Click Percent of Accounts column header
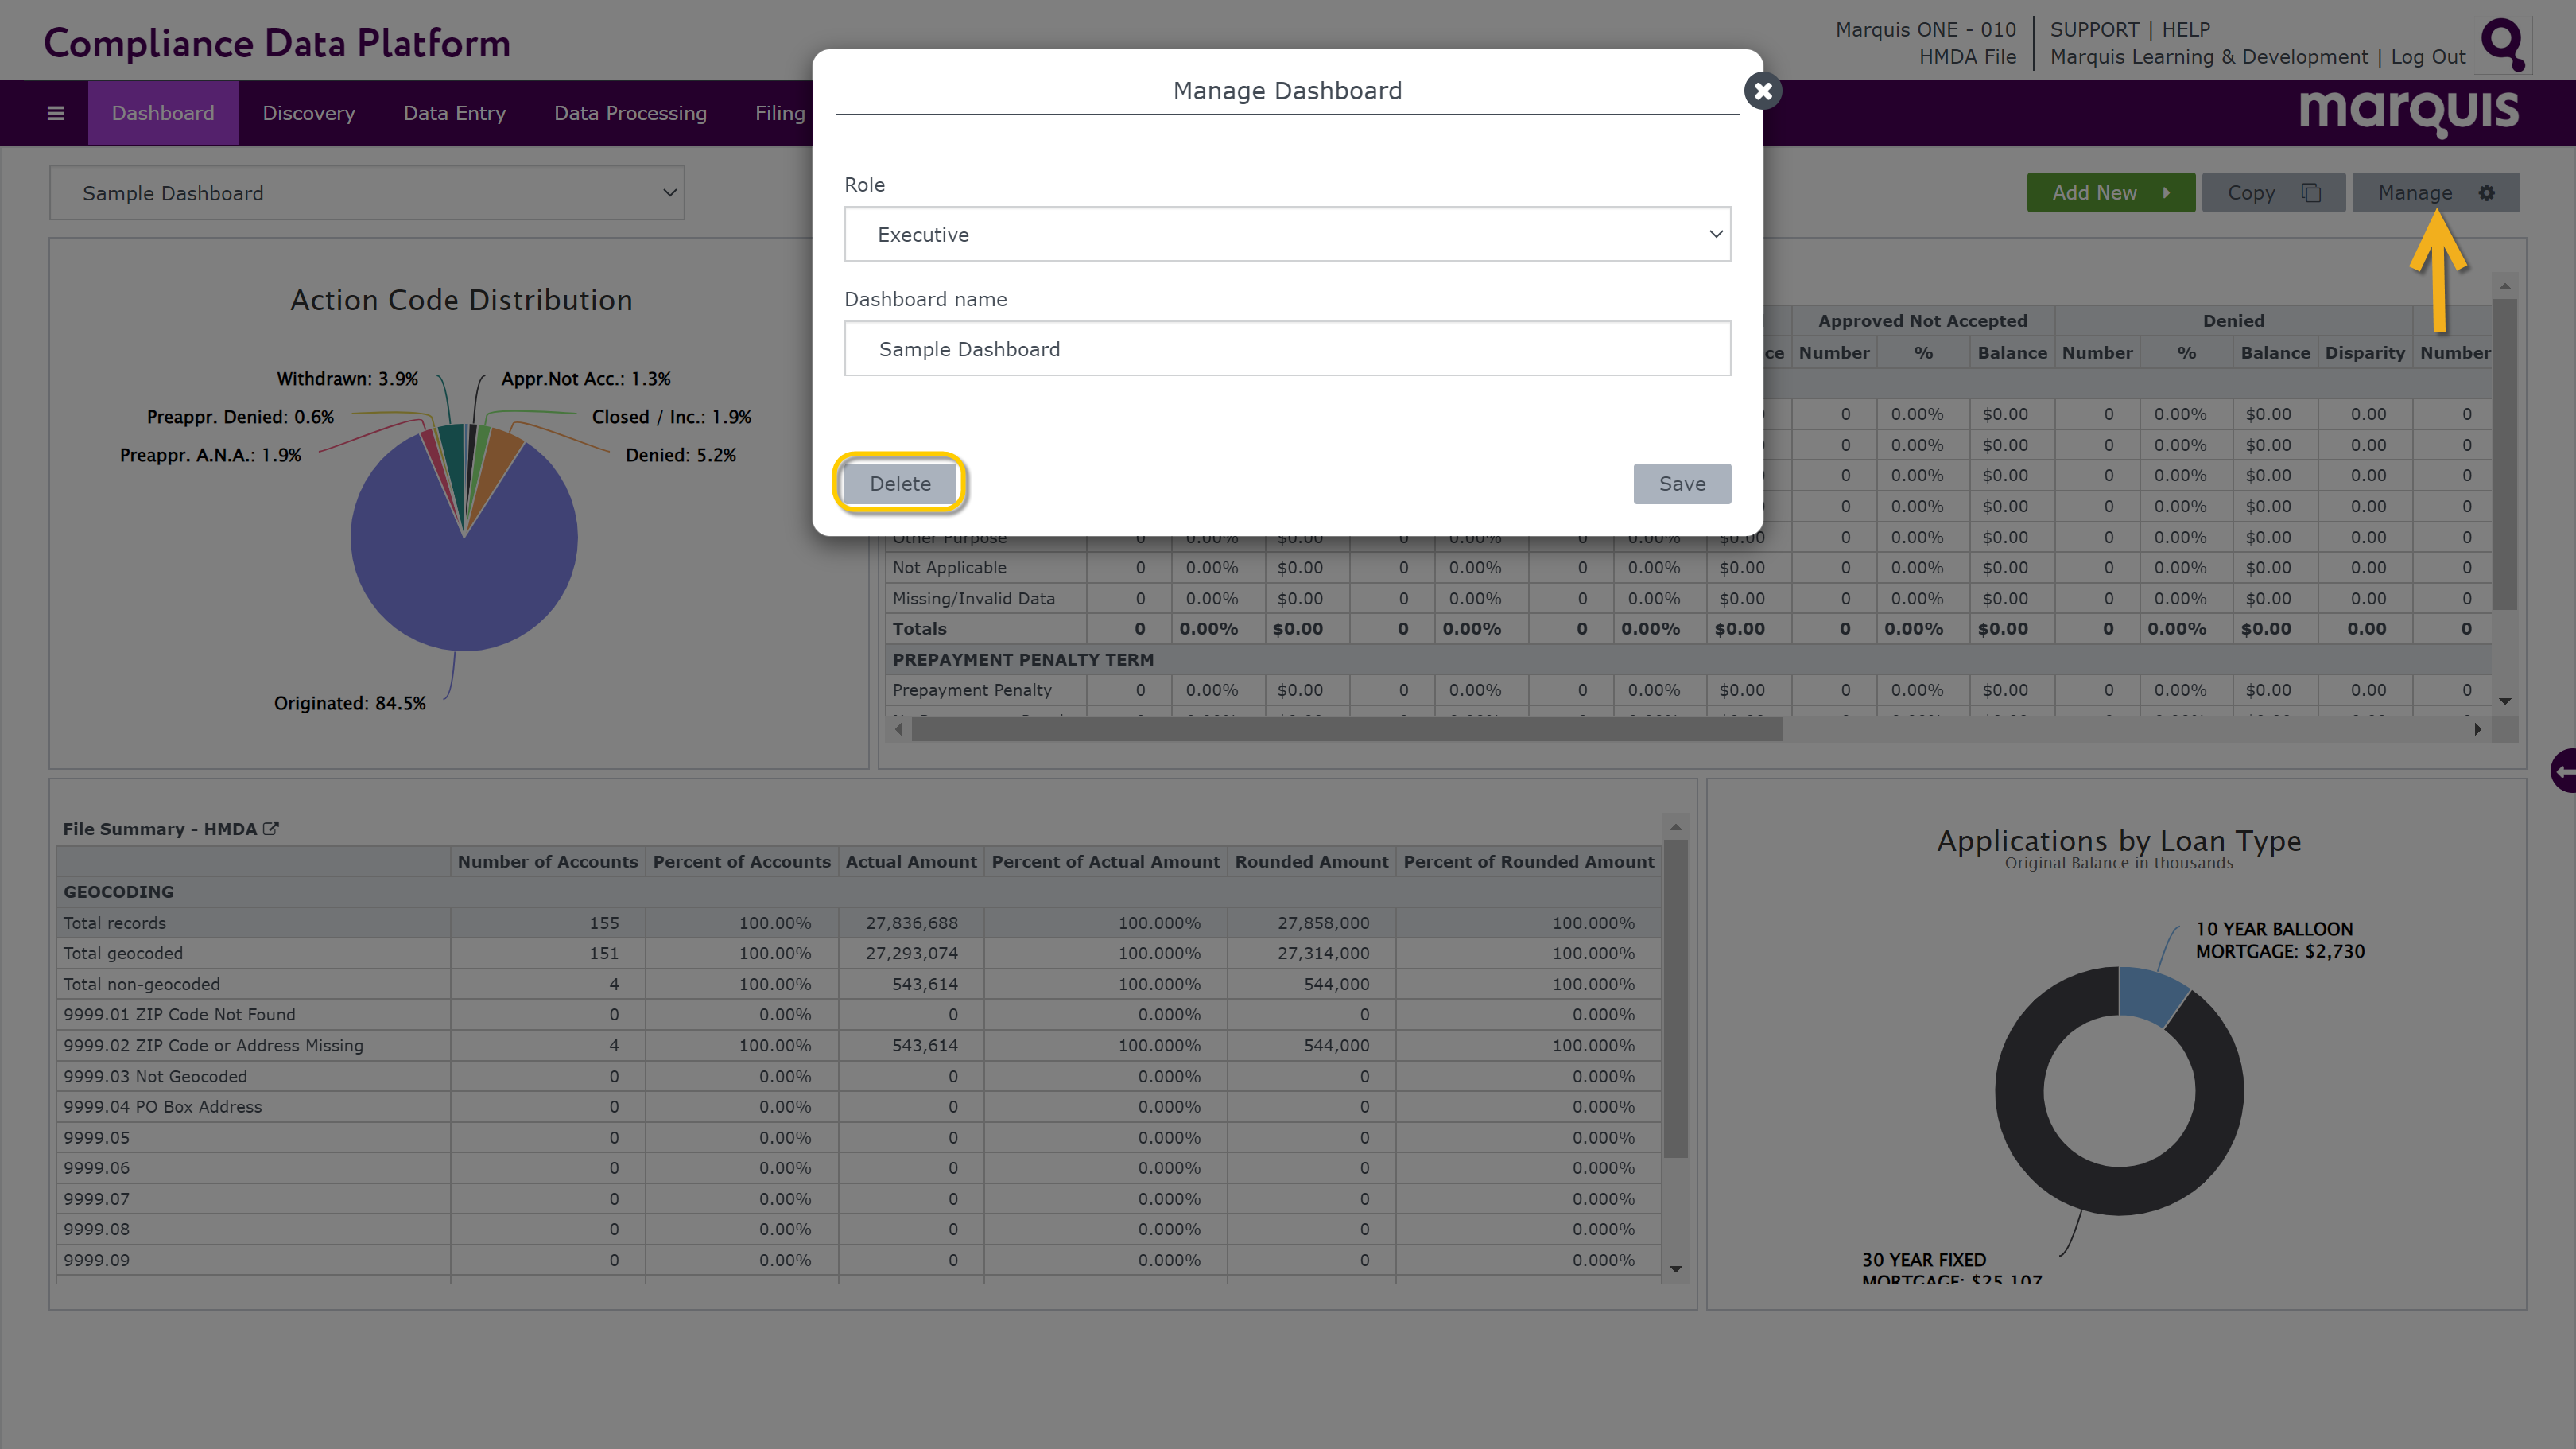Viewport: 2576px width, 1449px height. (742, 862)
